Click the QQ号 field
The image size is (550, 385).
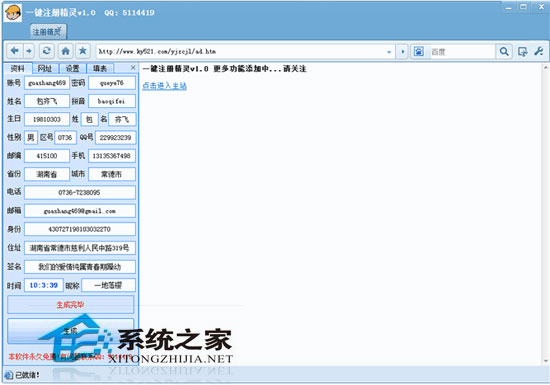point(115,137)
